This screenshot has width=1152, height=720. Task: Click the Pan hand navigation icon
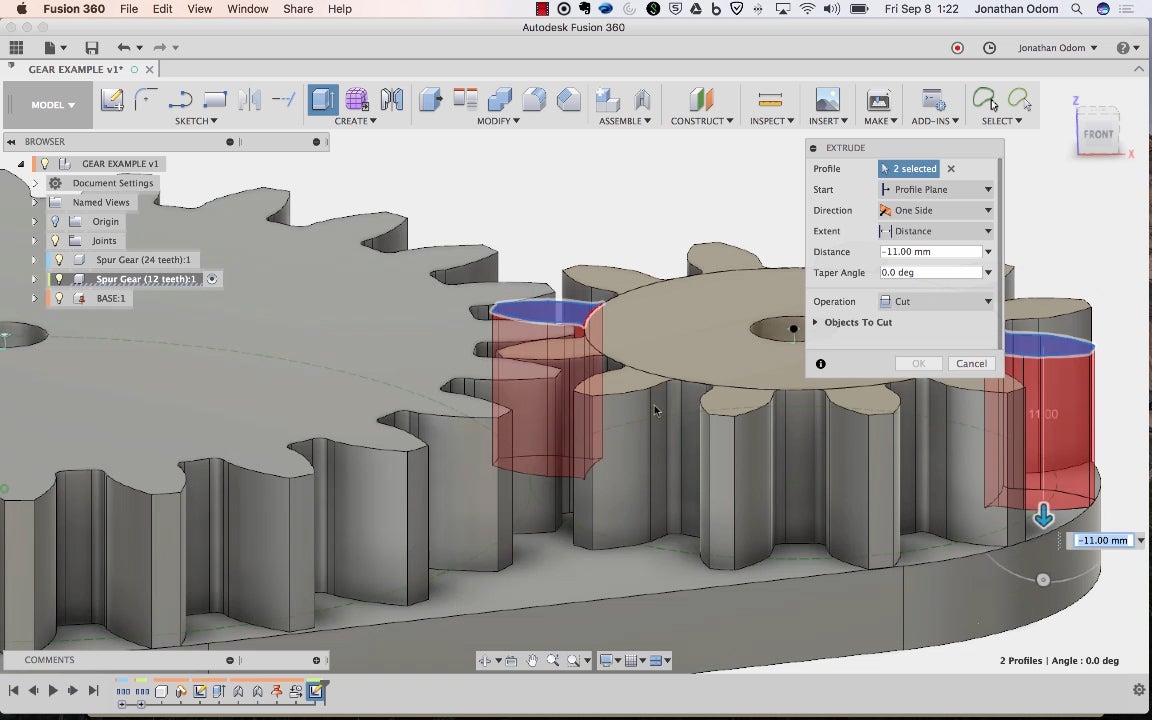(532, 660)
